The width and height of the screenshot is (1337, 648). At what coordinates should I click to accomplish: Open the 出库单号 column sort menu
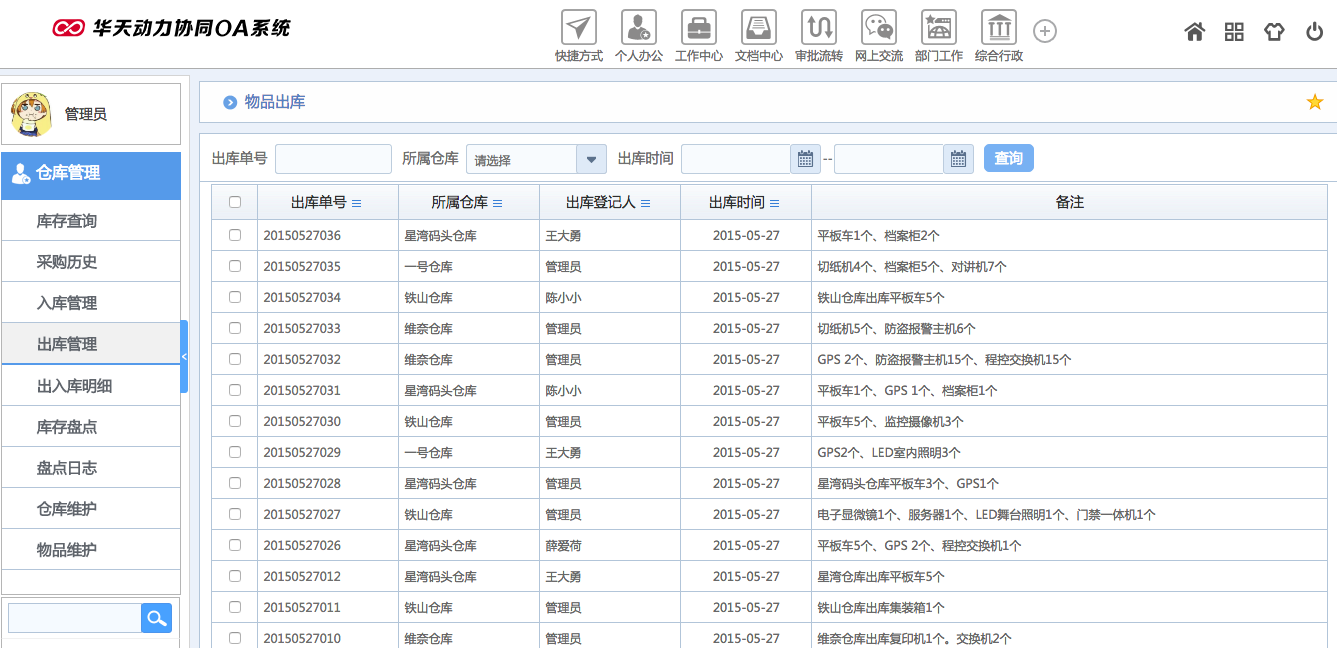357,203
